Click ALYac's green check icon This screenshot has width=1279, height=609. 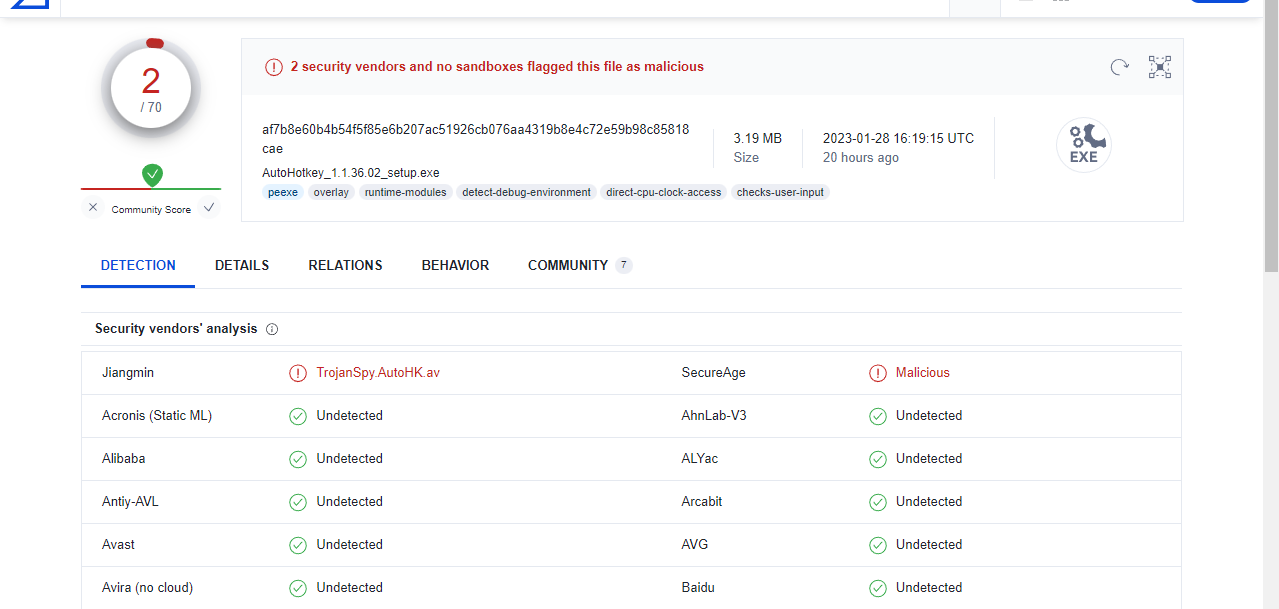coord(878,459)
